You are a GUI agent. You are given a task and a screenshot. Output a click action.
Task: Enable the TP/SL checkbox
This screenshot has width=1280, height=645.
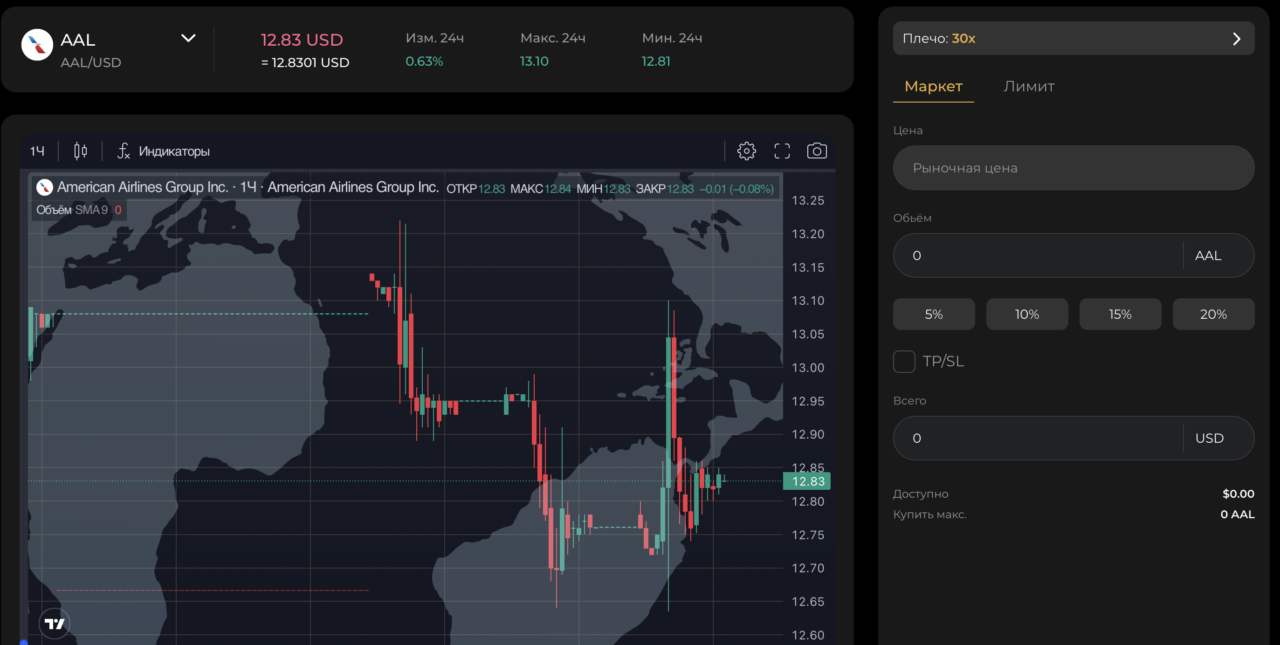[904, 361]
